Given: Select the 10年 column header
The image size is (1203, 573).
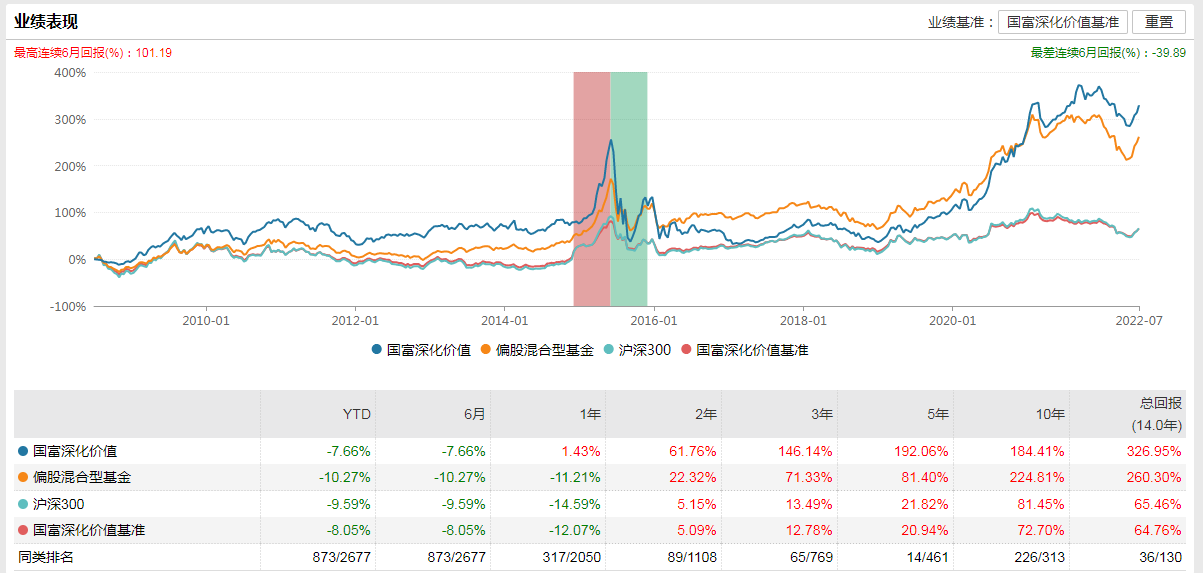Looking at the screenshot, I should coord(1051,414).
